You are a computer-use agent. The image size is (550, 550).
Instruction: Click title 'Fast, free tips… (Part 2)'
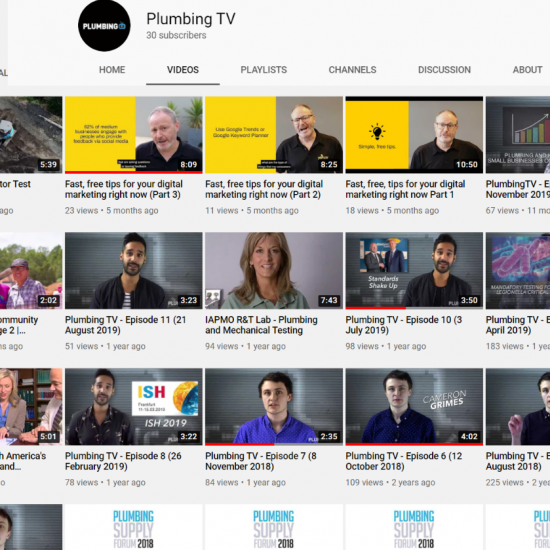click(x=264, y=189)
